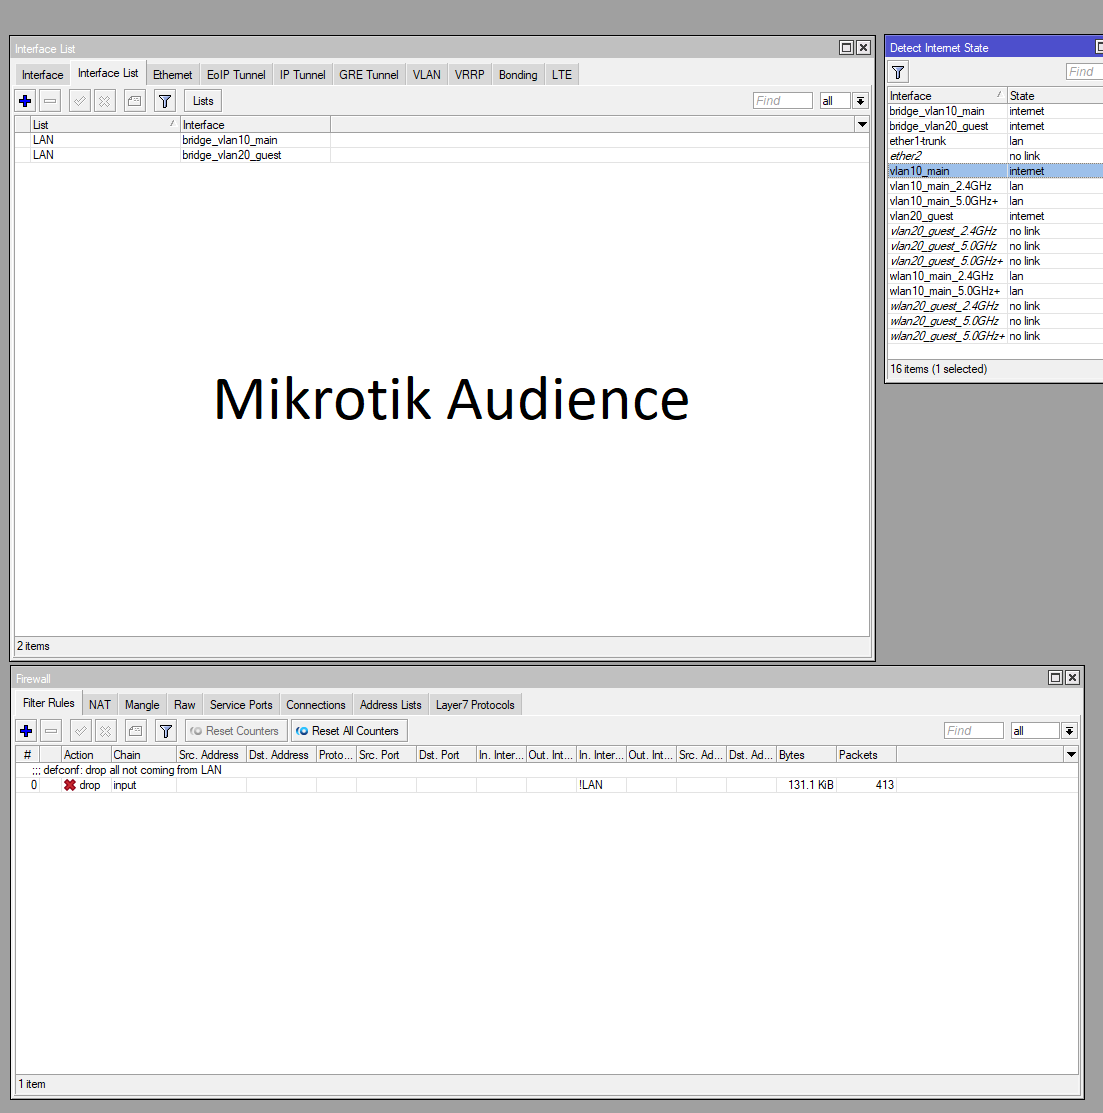Select vlan10_main row in Detect Internet State
1103x1113 pixels.
[x=995, y=170]
